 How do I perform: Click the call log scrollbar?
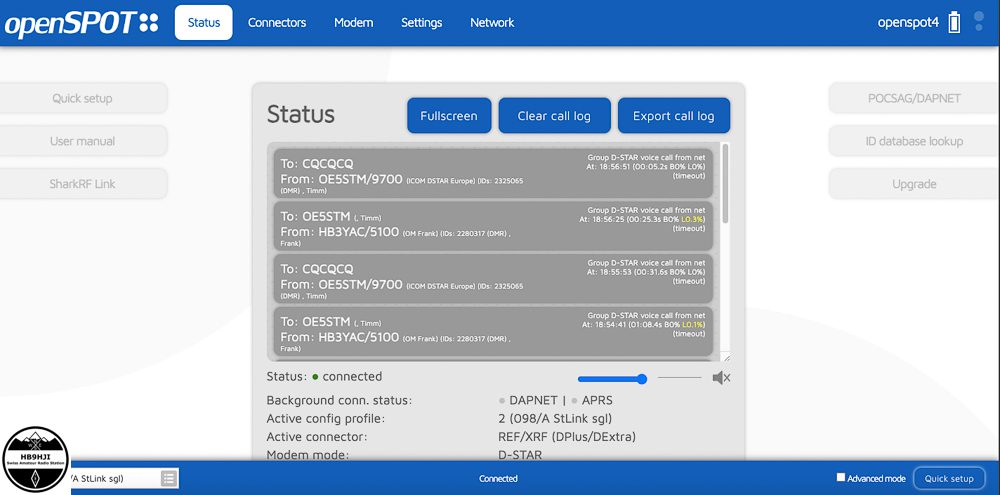(725, 184)
